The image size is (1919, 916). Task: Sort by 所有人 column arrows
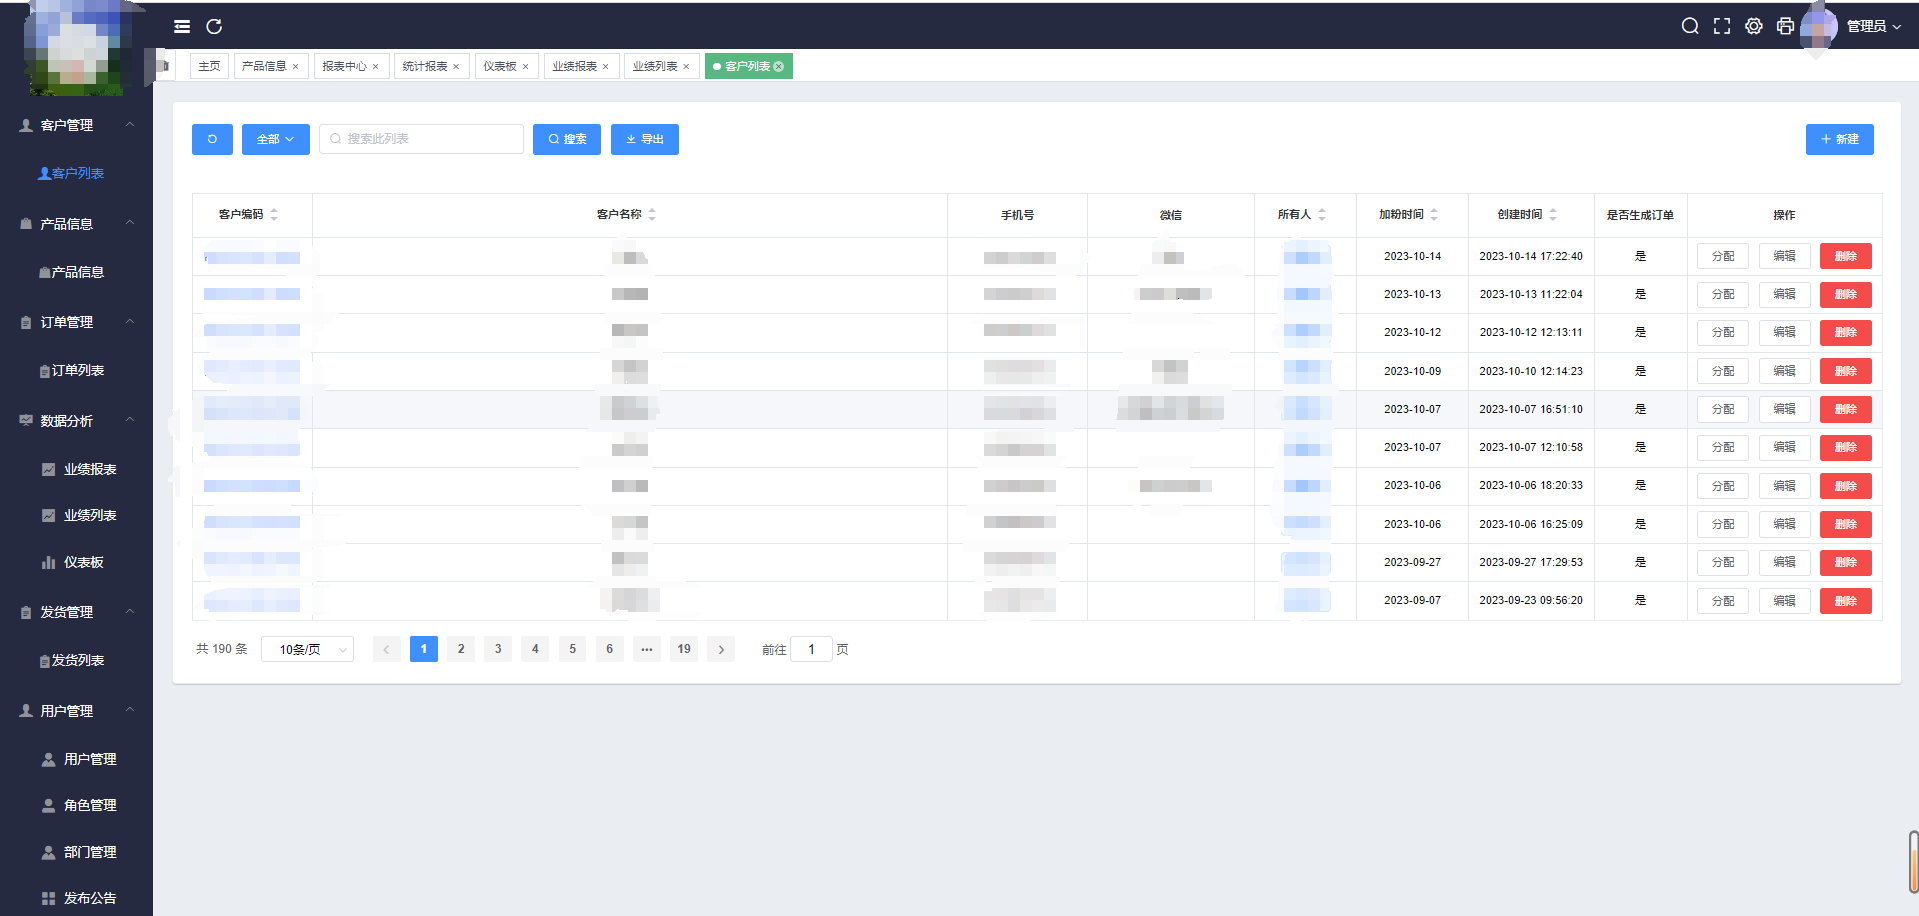1322,214
